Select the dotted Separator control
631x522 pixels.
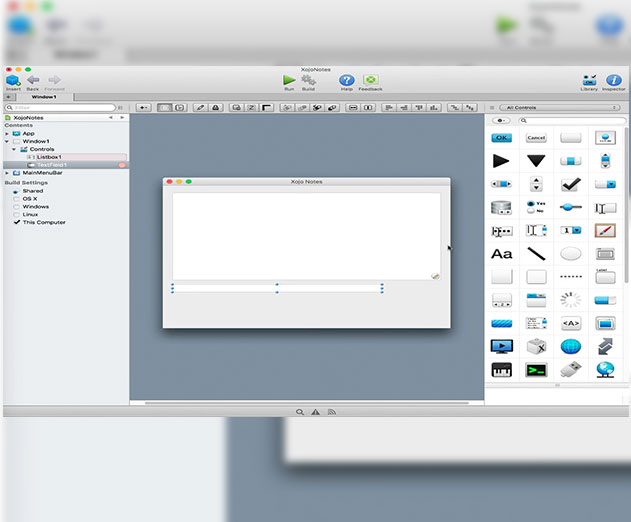tap(571, 276)
